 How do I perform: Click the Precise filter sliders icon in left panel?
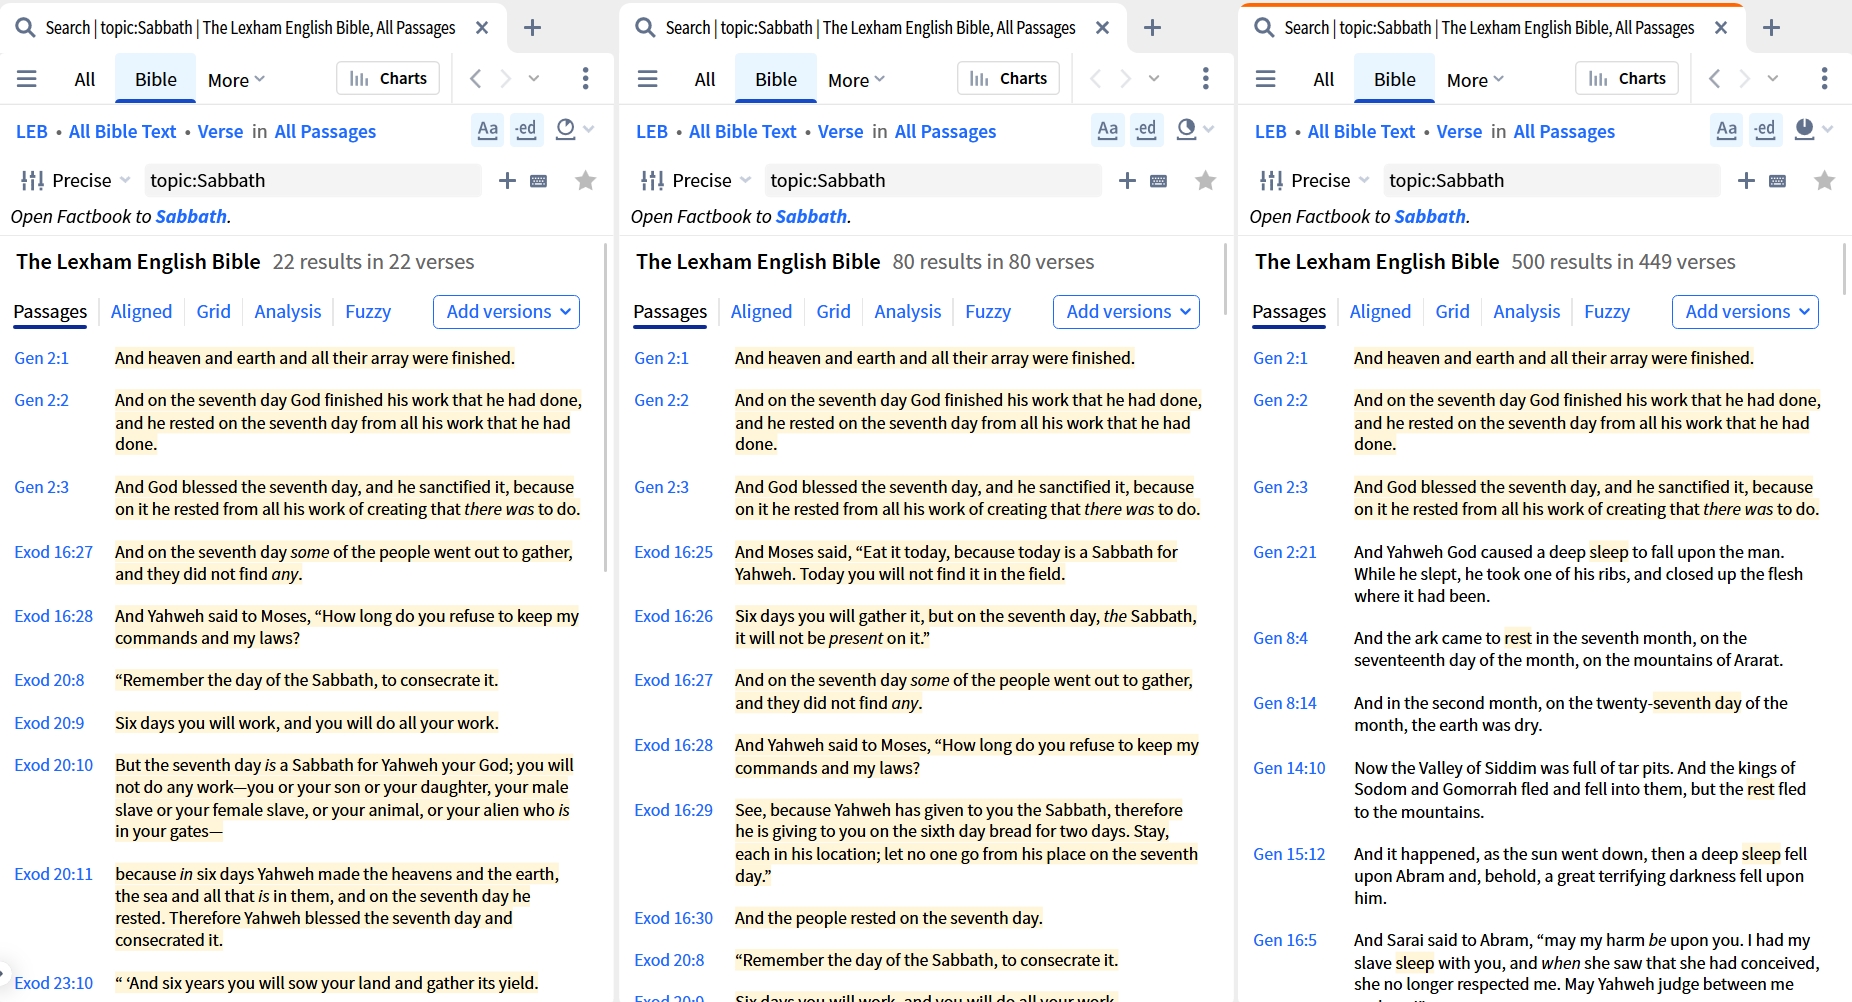click(33, 181)
